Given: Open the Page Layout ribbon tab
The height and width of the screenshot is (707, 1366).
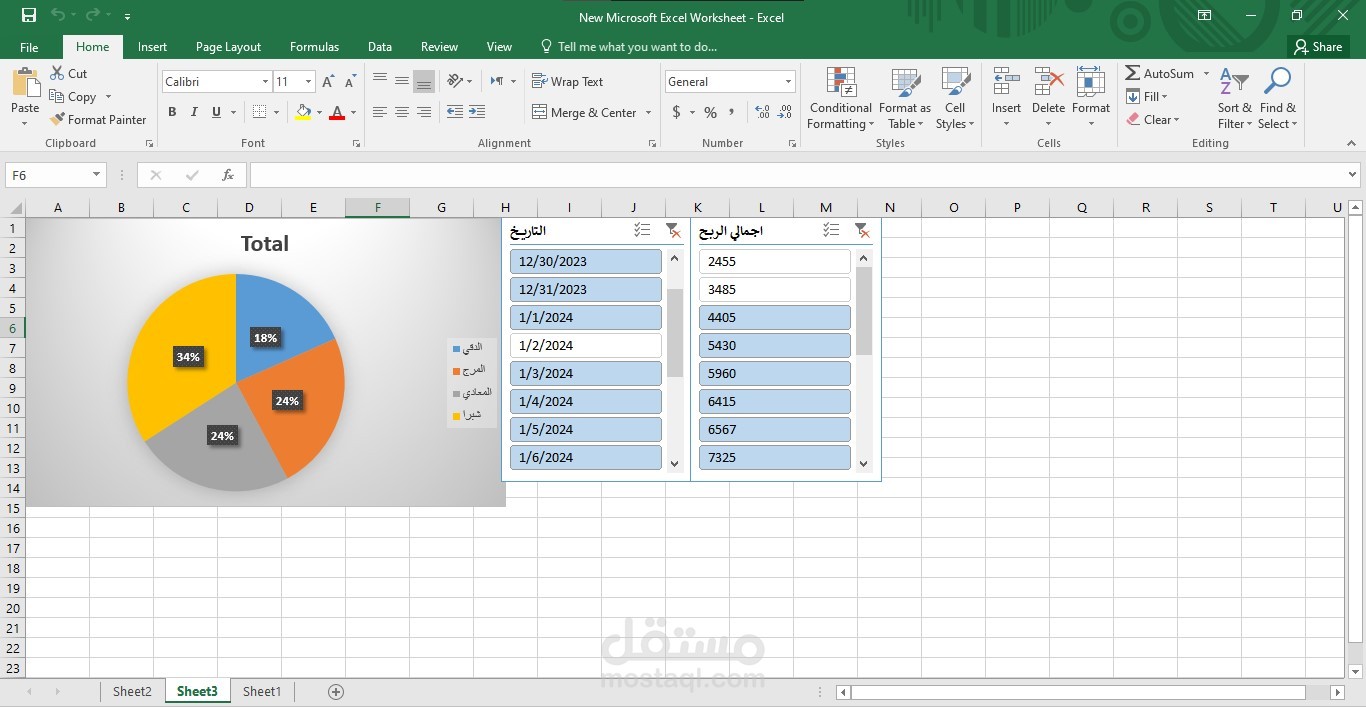Looking at the screenshot, I should tap(228, 47).
